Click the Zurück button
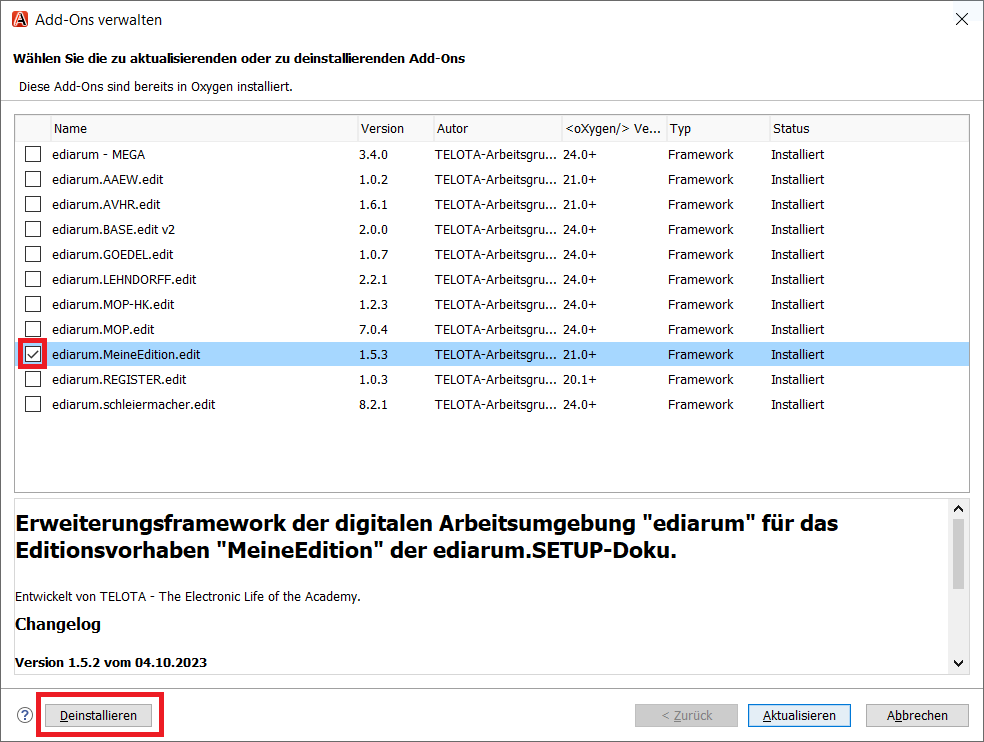Screen dimensions: 984x742 pos(687,716)
